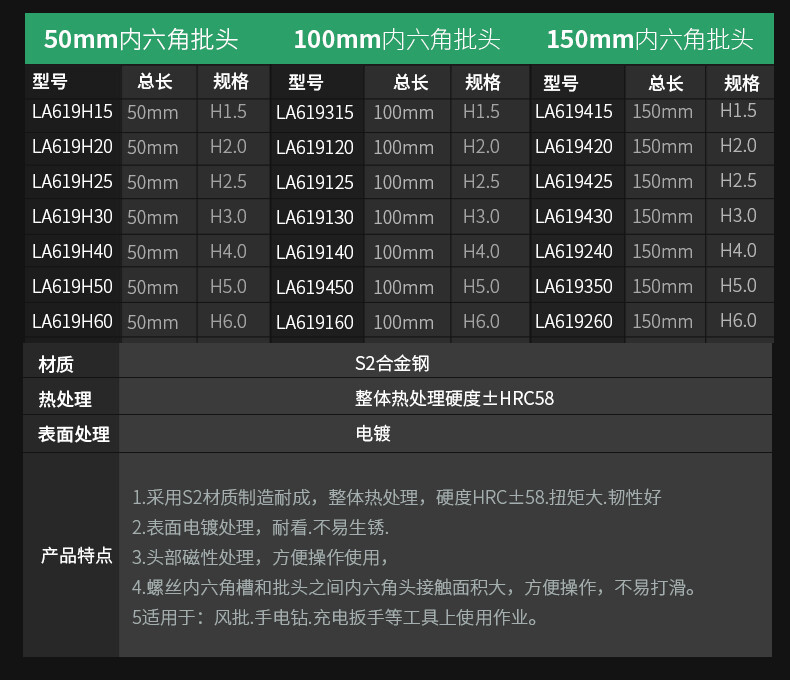Click model number LA619125
This screenshot has width=790, height=680.
pos(315,182)
